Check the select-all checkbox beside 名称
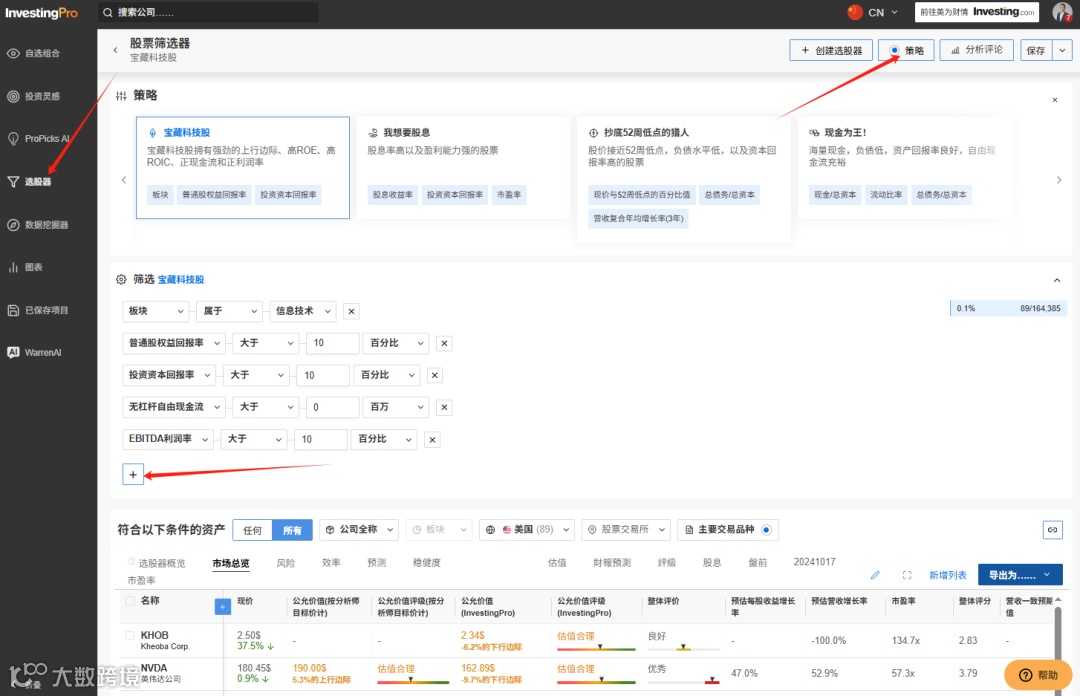Viewport: 1080px width, 696px height. (x=129, y=601)
